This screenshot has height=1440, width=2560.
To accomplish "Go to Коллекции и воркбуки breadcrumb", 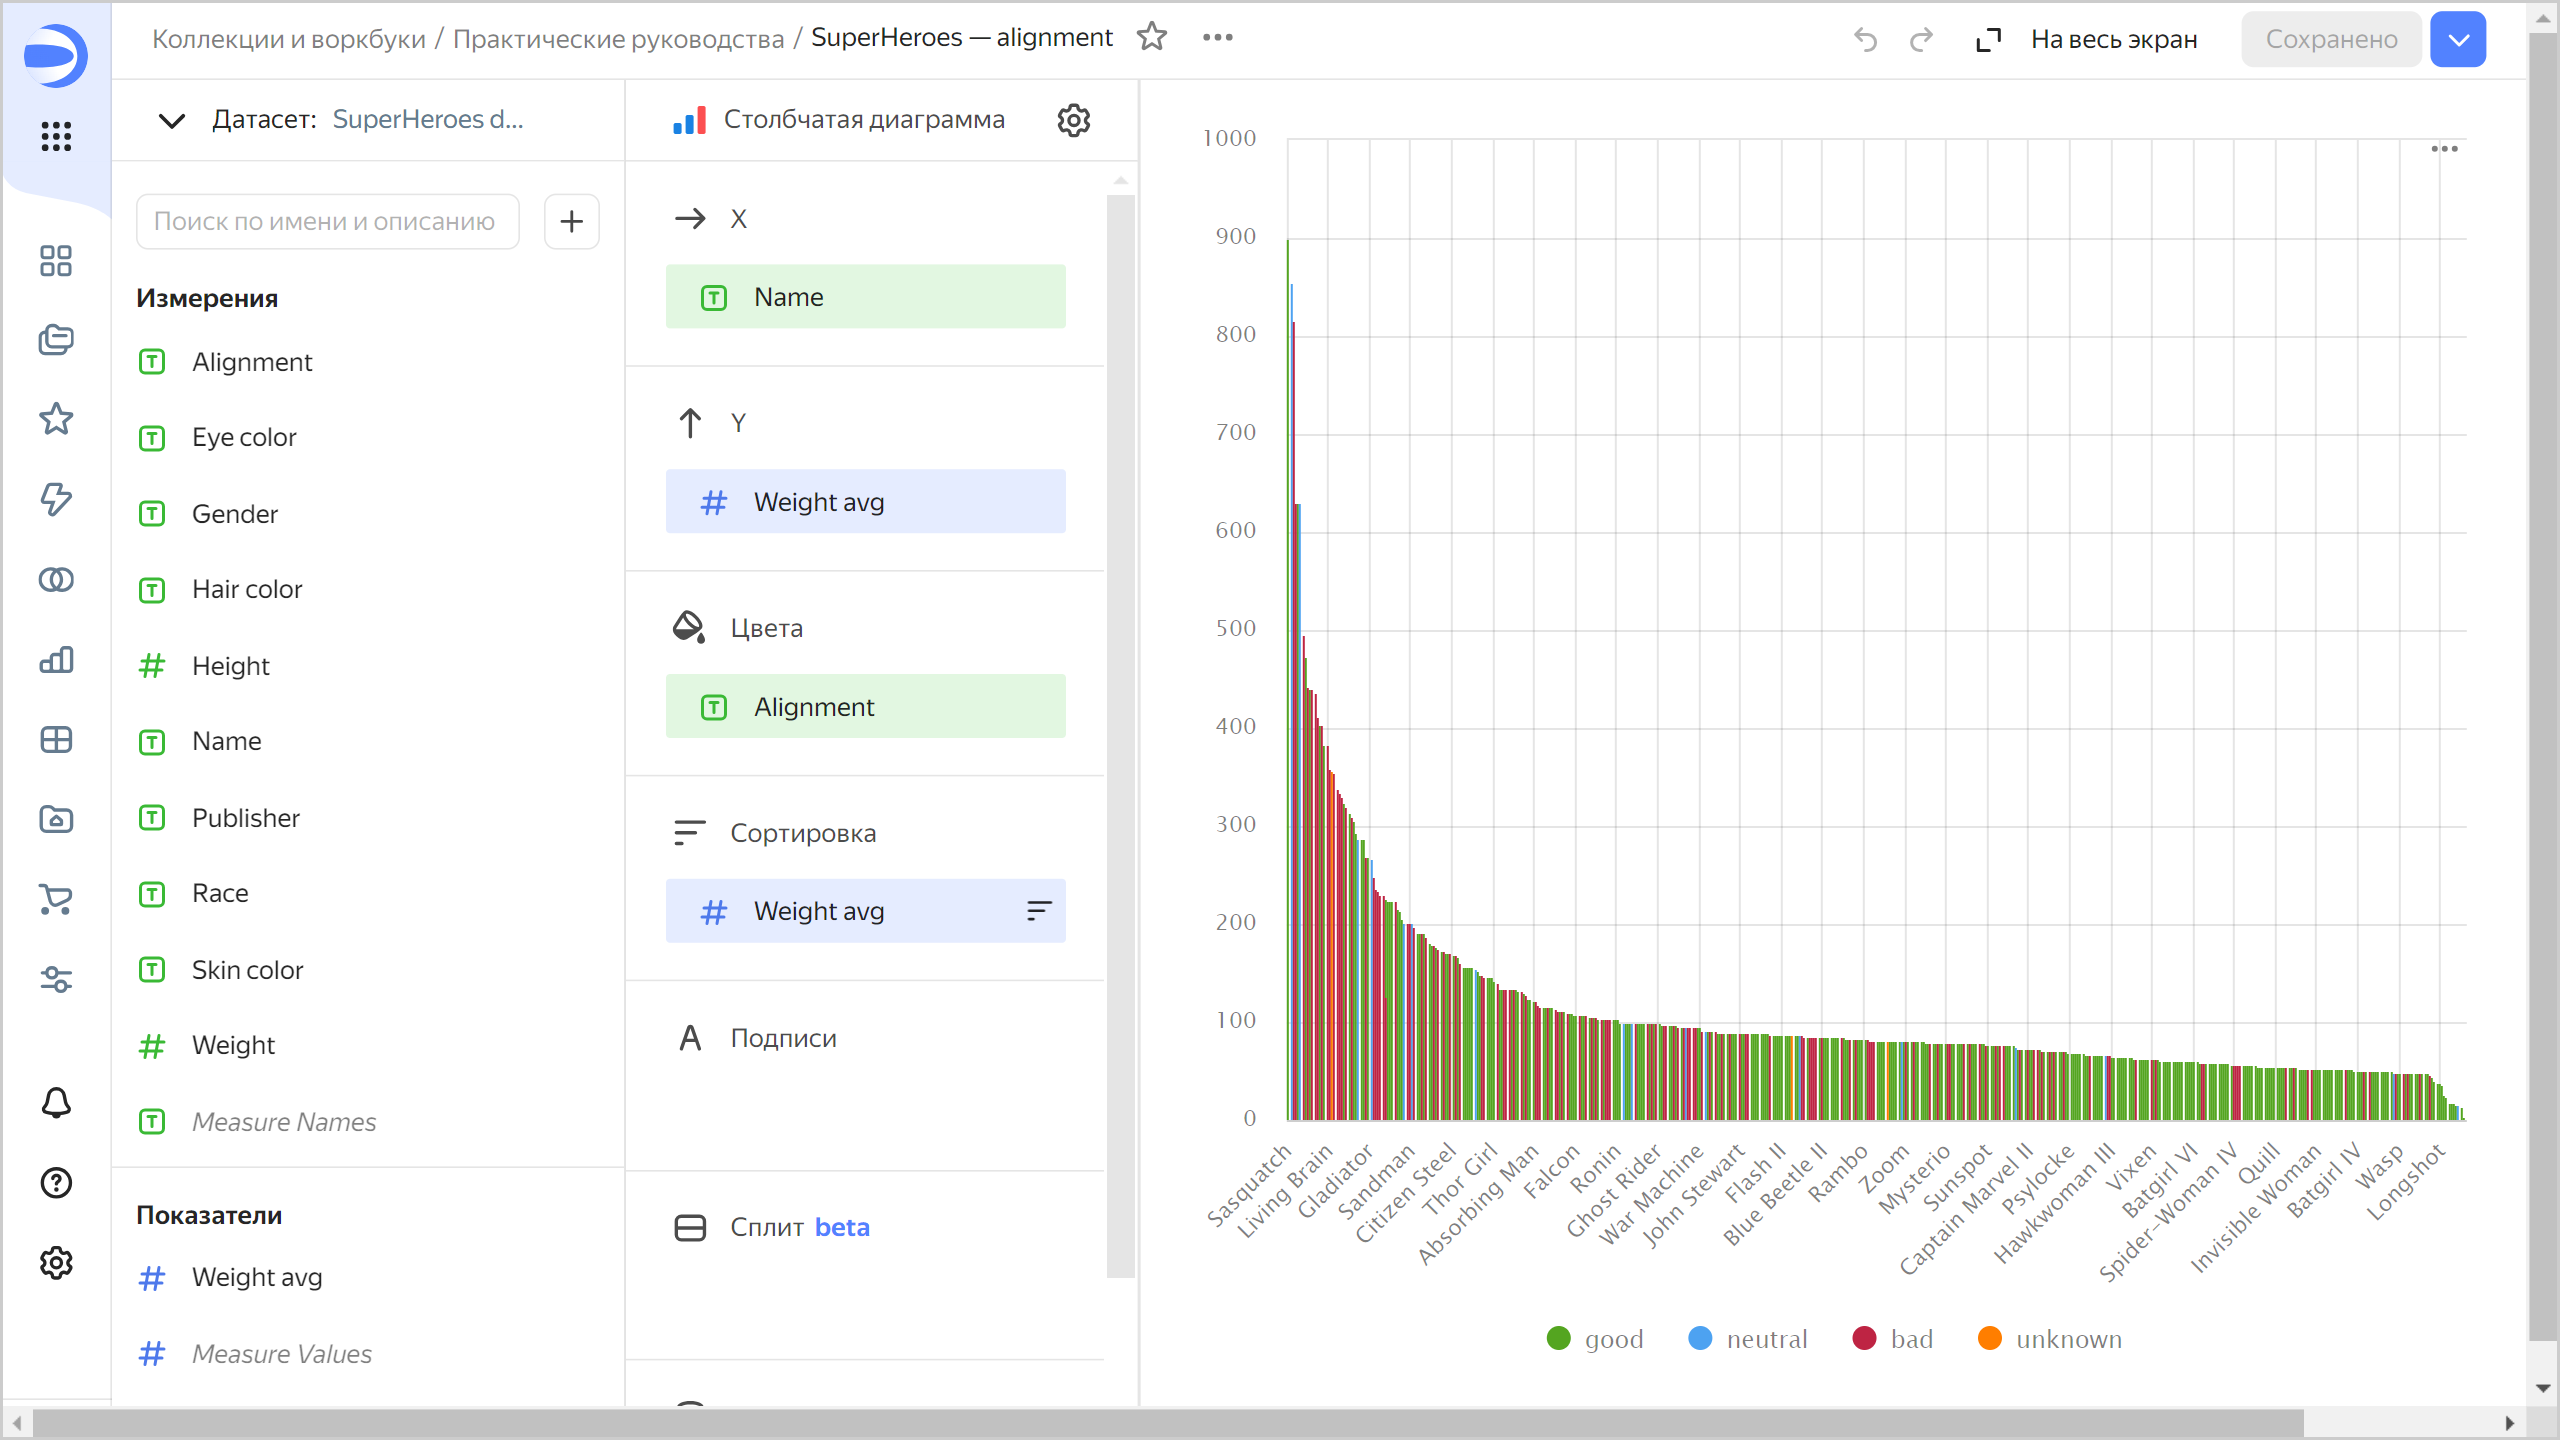I will click(288, 38).
